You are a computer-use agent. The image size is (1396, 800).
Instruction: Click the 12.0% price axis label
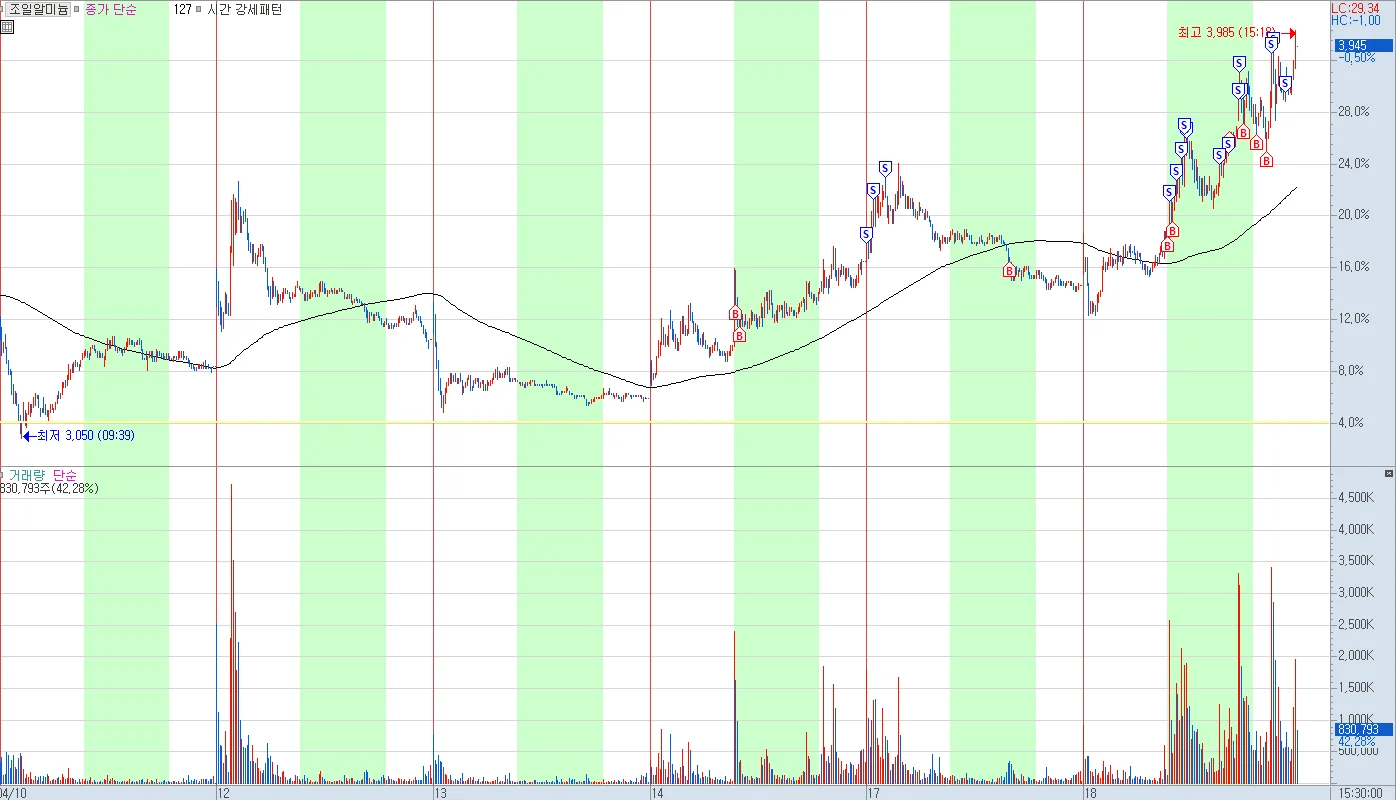[1354, 319]
